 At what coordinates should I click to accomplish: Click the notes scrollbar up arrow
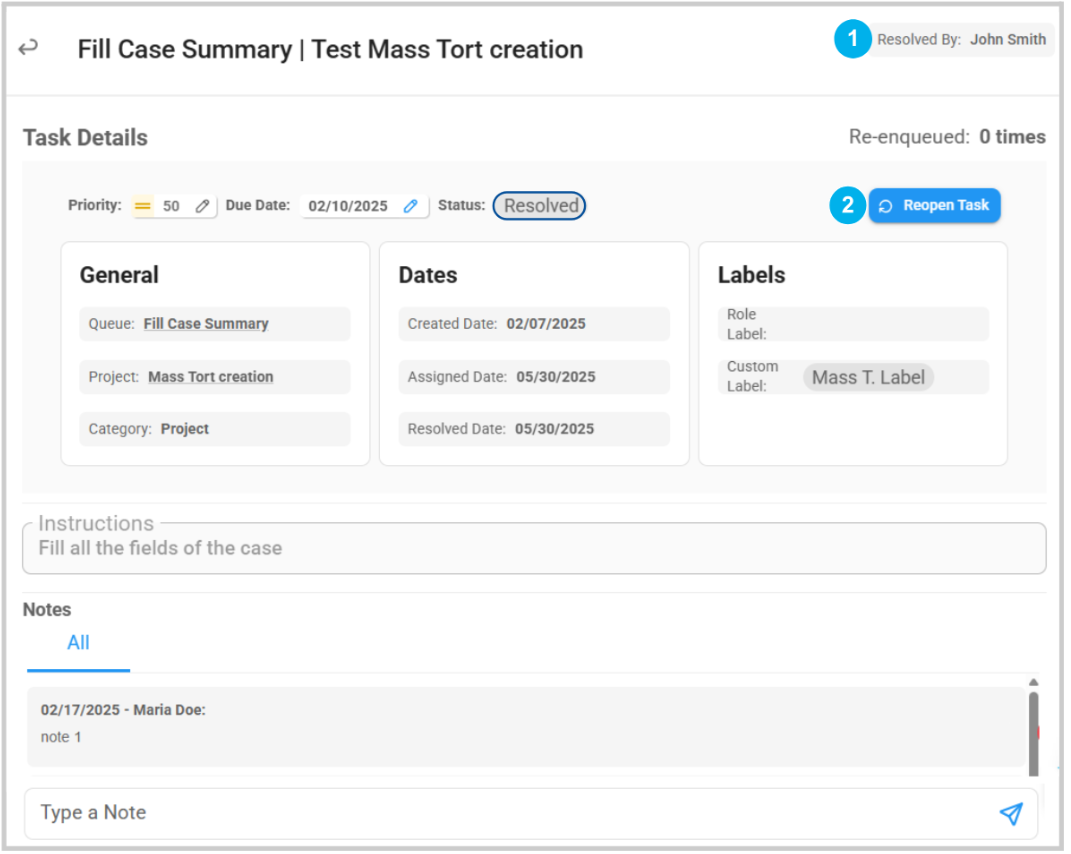click(1033, 682)
